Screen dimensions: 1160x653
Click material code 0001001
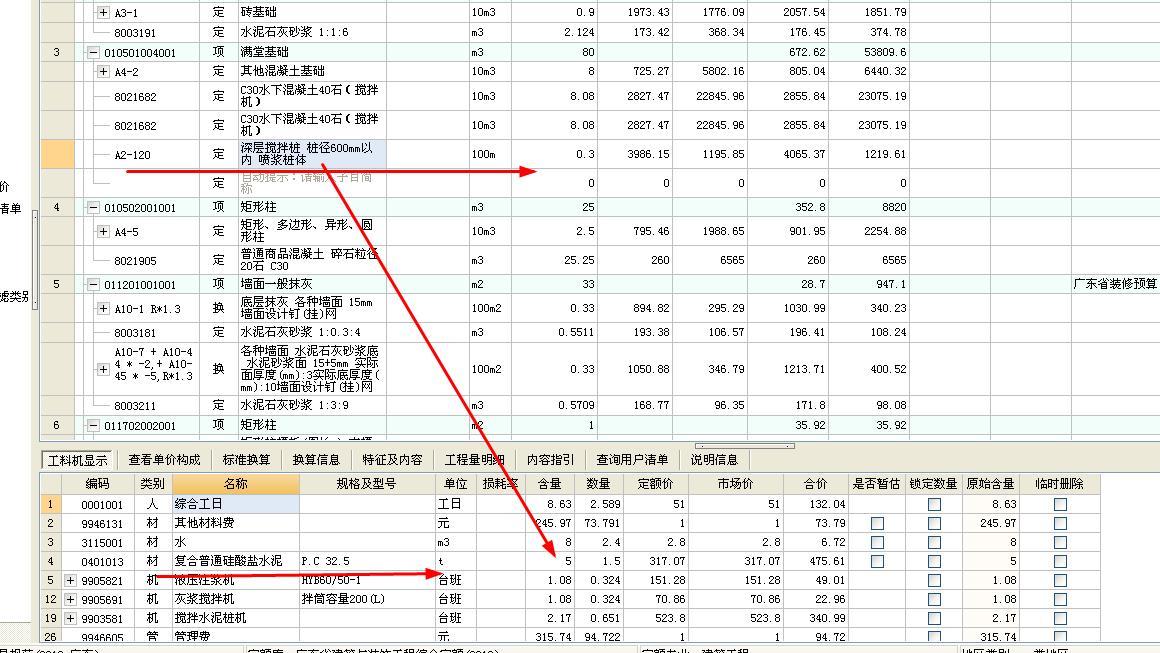tap(102, 504)
